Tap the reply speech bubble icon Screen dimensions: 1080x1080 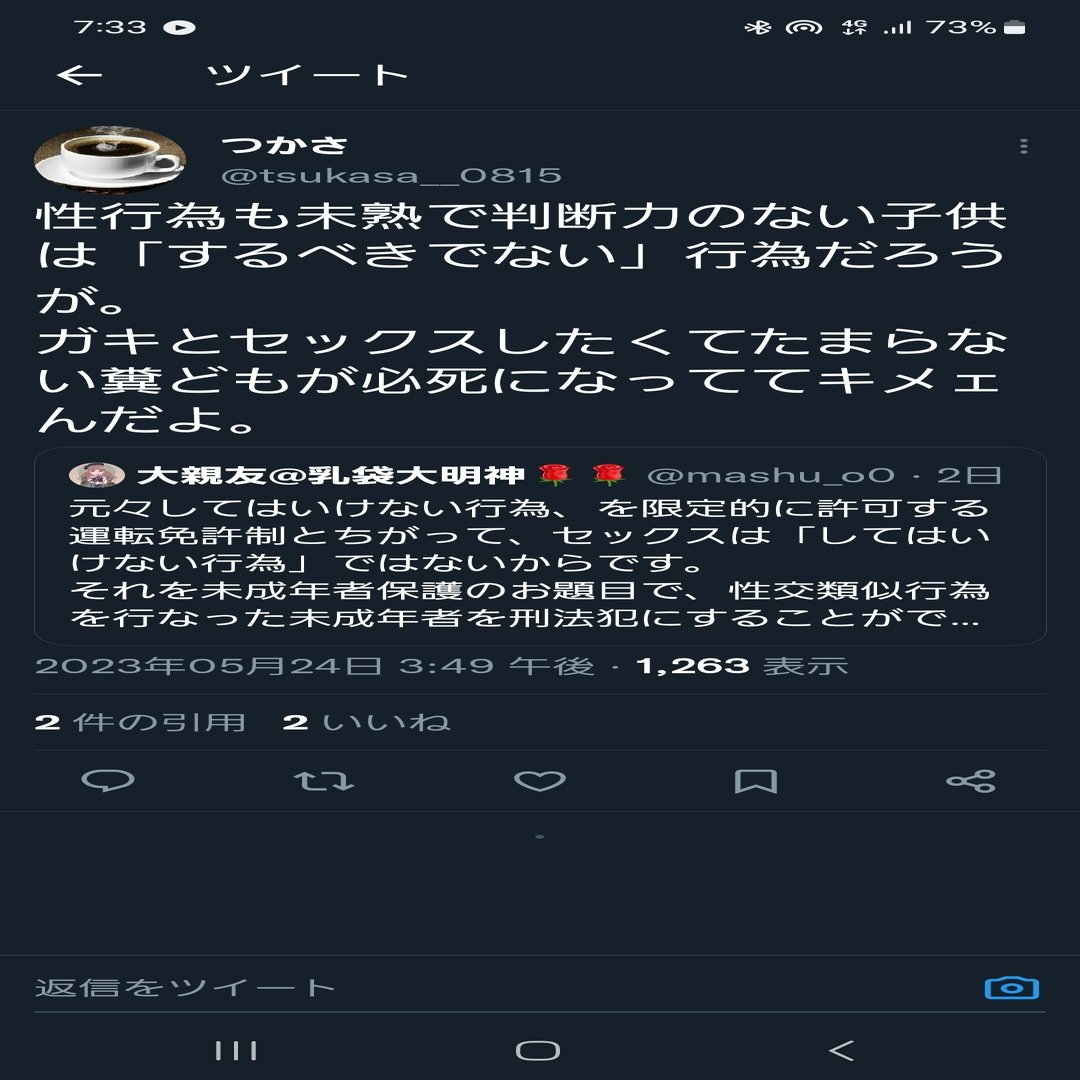pos(108,780)
